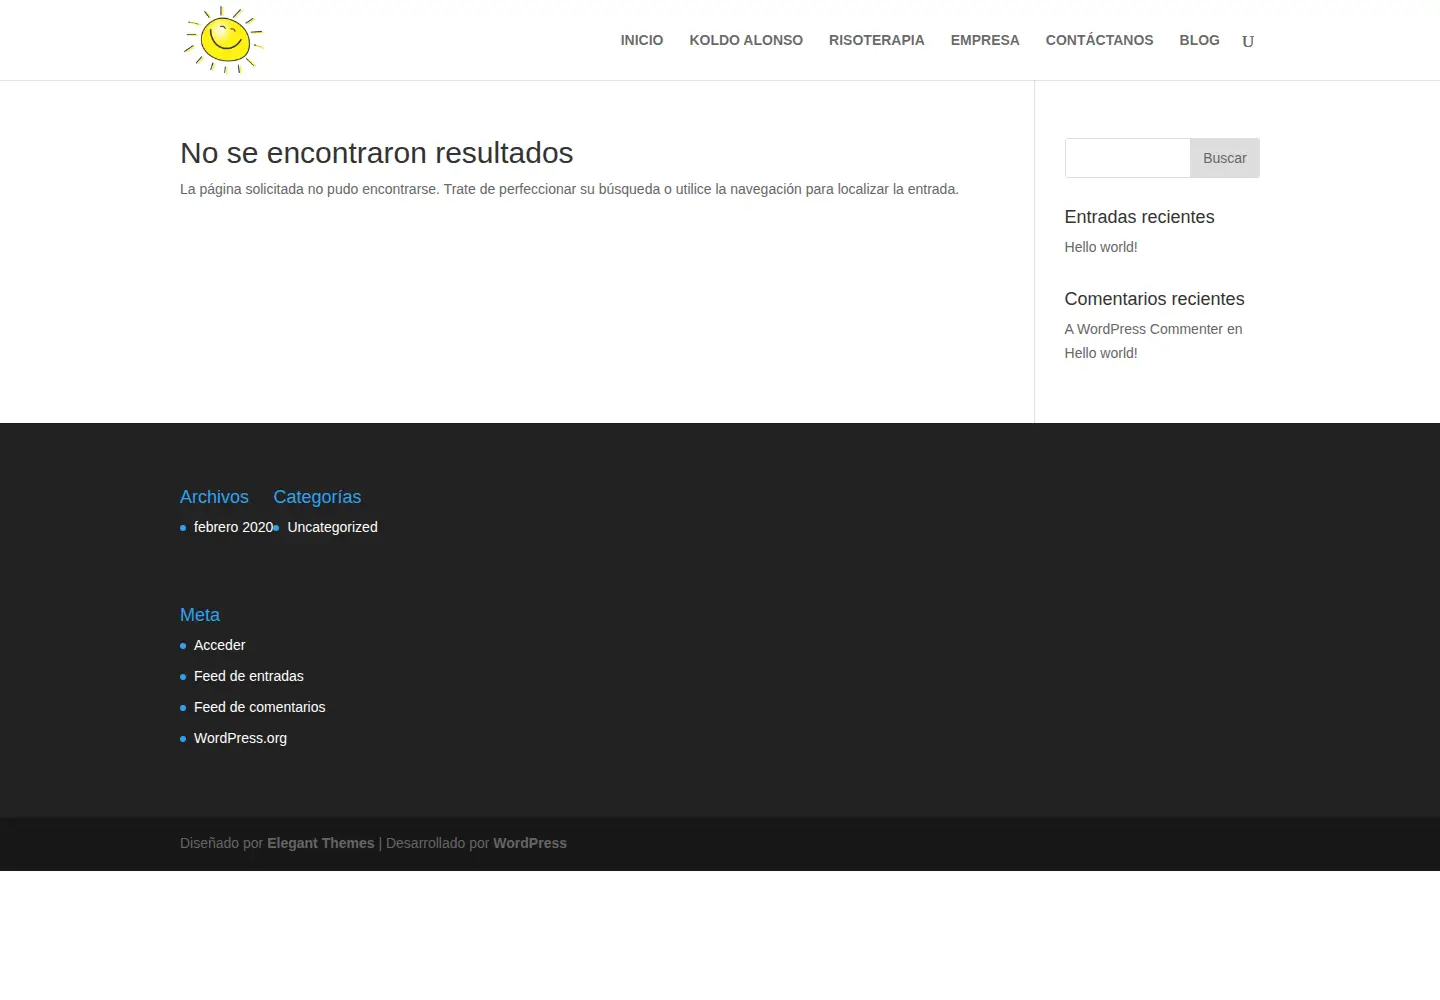Open Feed de comentarios
The width and height of the screenshot is (1440, 1000).
pyautogui.click(x=260, y=707)
